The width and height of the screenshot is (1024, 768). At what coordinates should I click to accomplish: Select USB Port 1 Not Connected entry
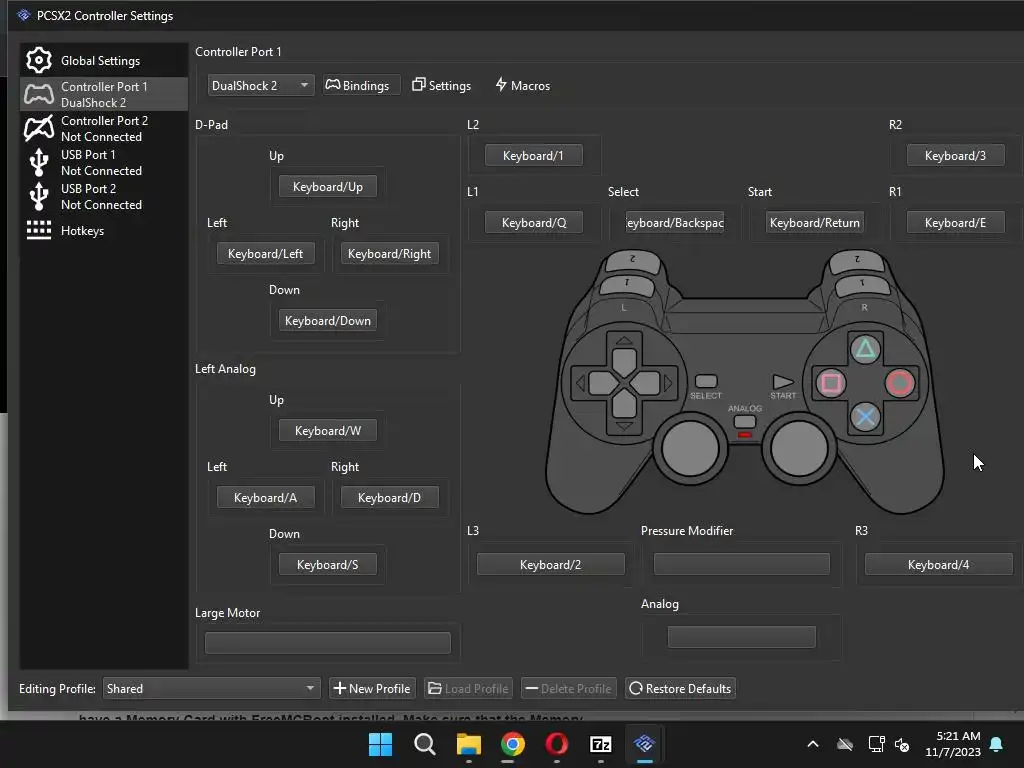[104, 163]
